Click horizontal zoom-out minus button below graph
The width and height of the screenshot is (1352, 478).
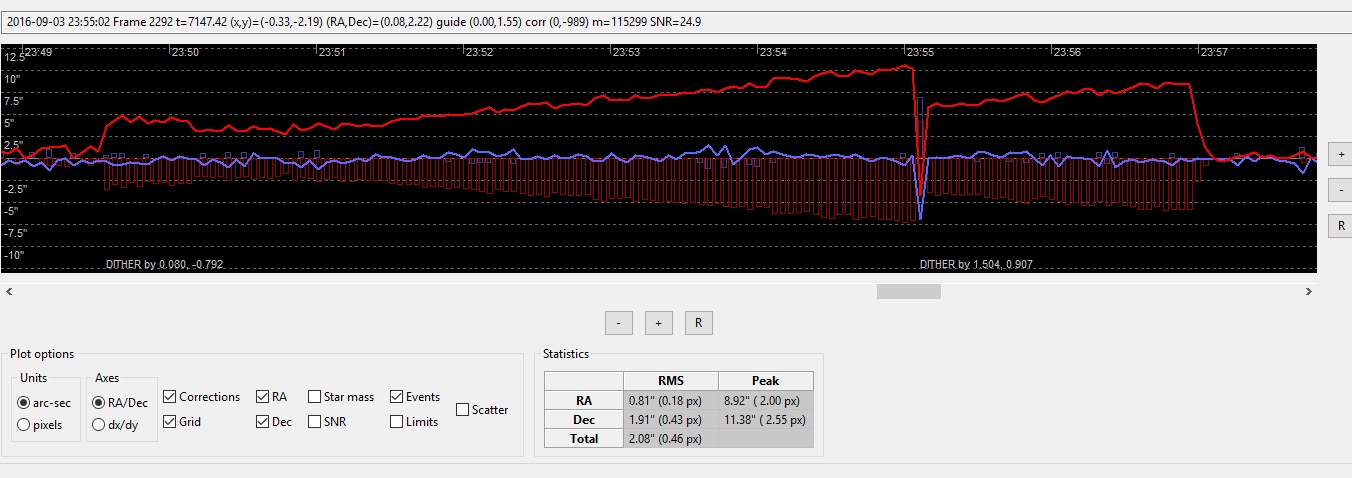coord(619,323)
